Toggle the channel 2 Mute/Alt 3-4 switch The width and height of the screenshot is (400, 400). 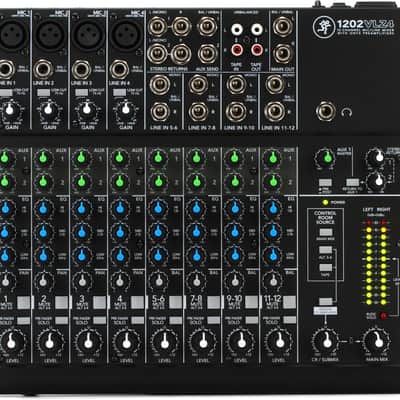point(61,303)
